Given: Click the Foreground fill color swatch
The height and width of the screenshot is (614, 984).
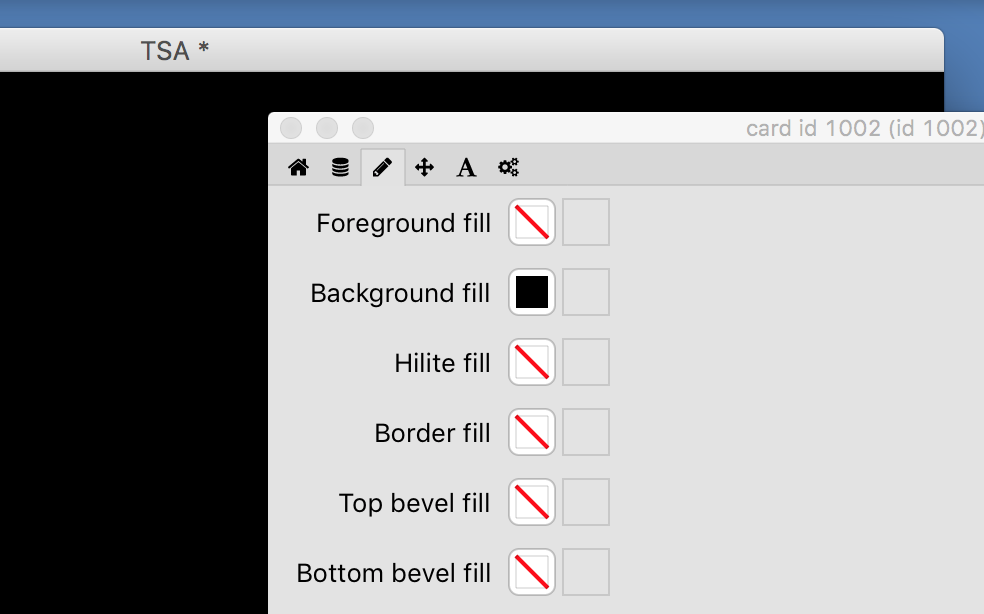Looking at the screenshot, I should 532,222.
